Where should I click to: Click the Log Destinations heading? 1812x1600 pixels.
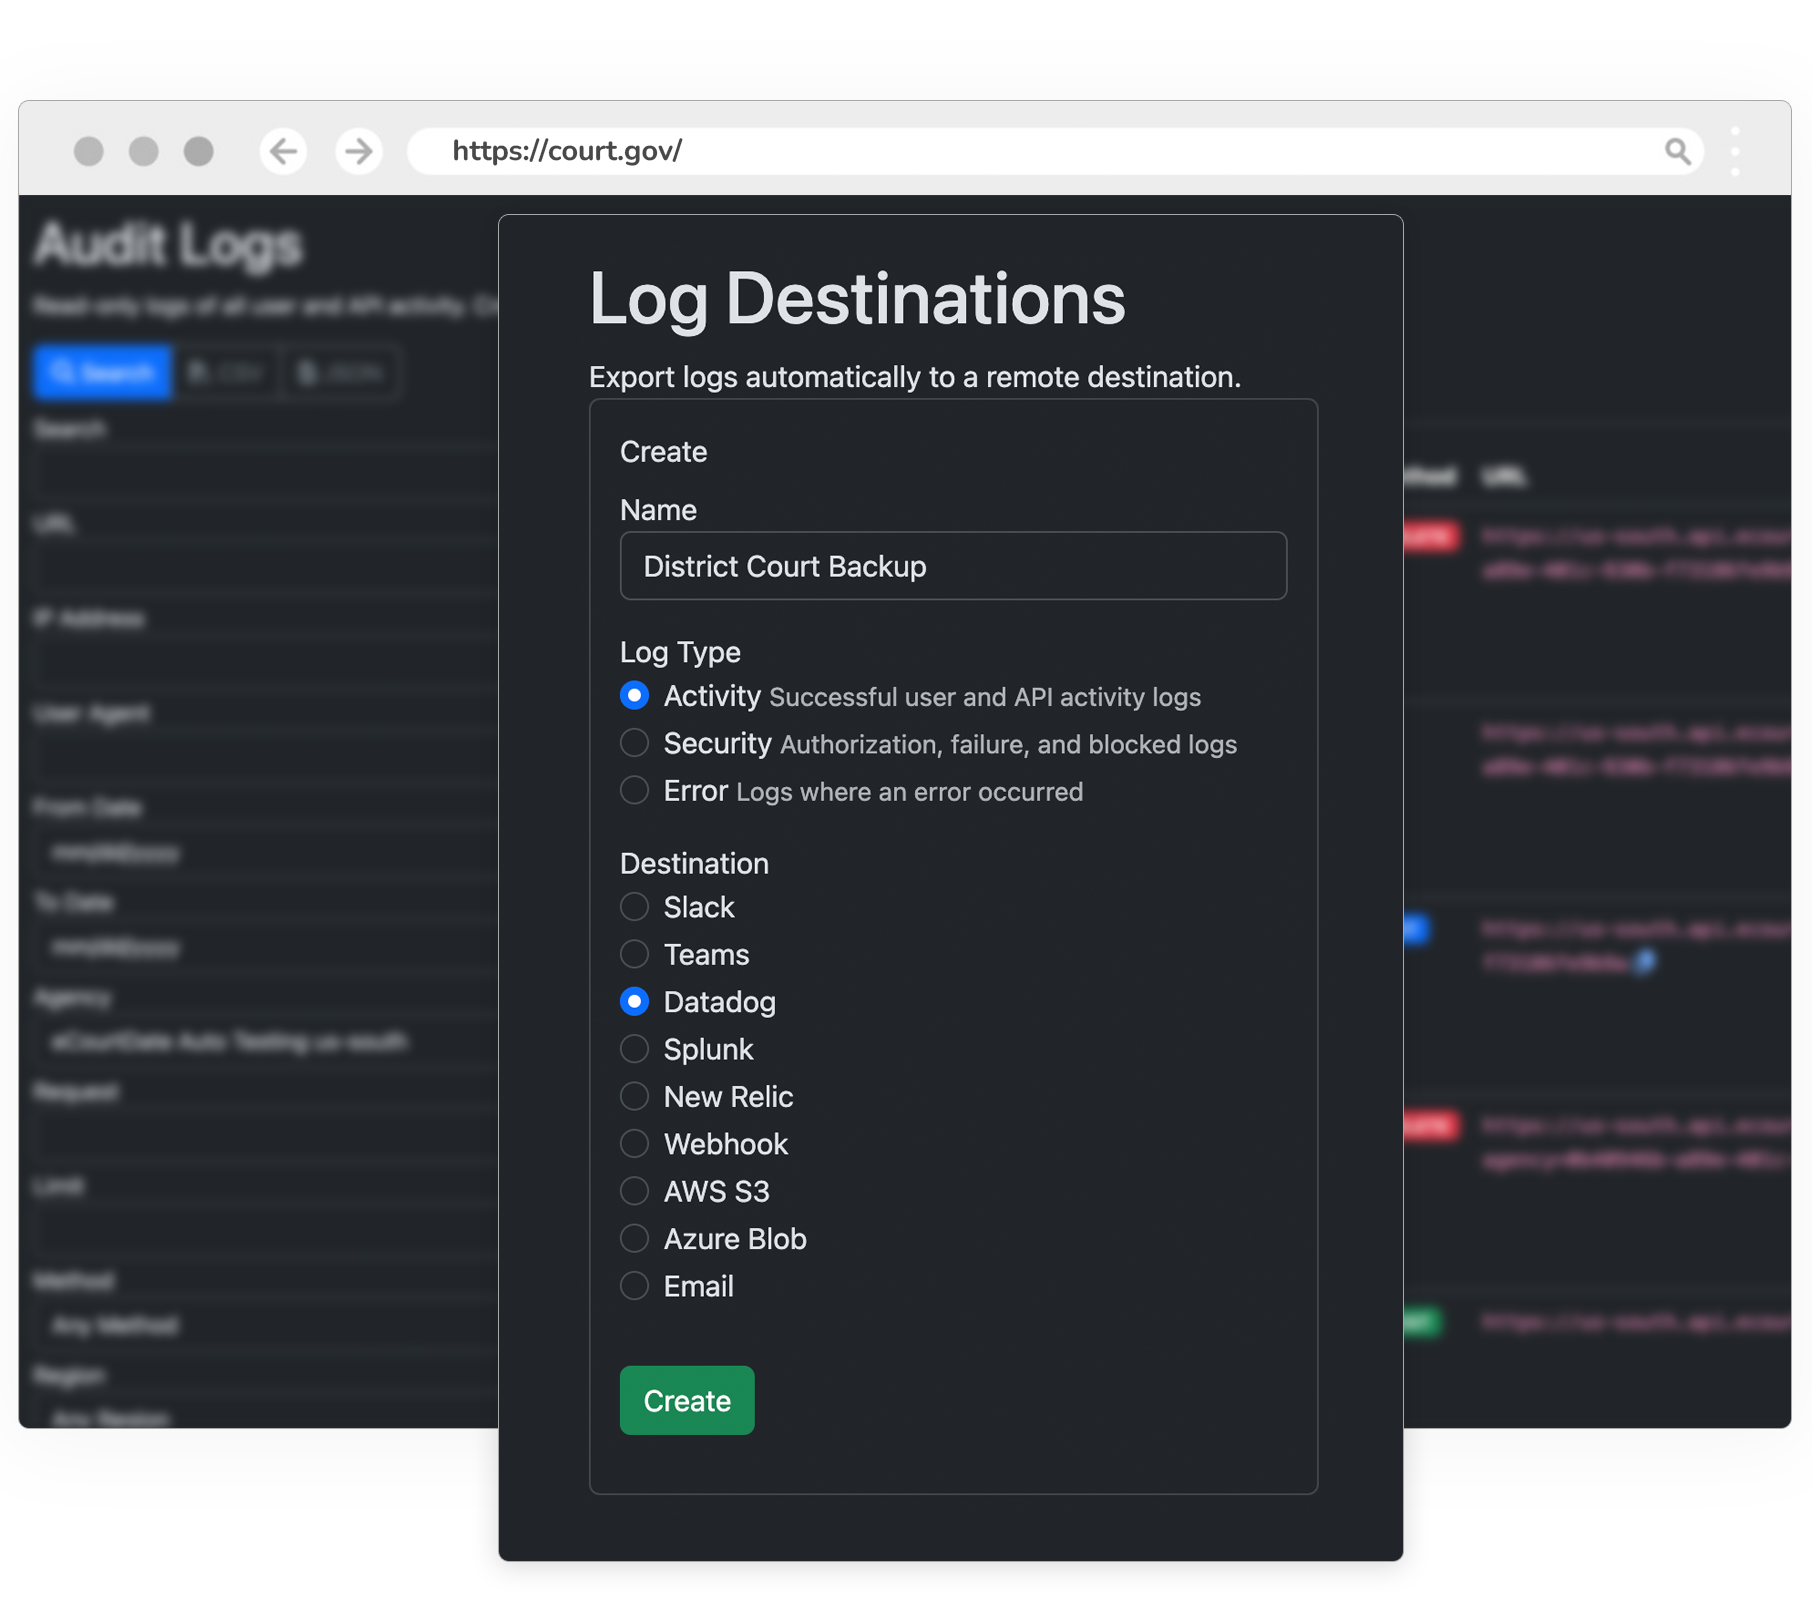click(x=857, y=298)
